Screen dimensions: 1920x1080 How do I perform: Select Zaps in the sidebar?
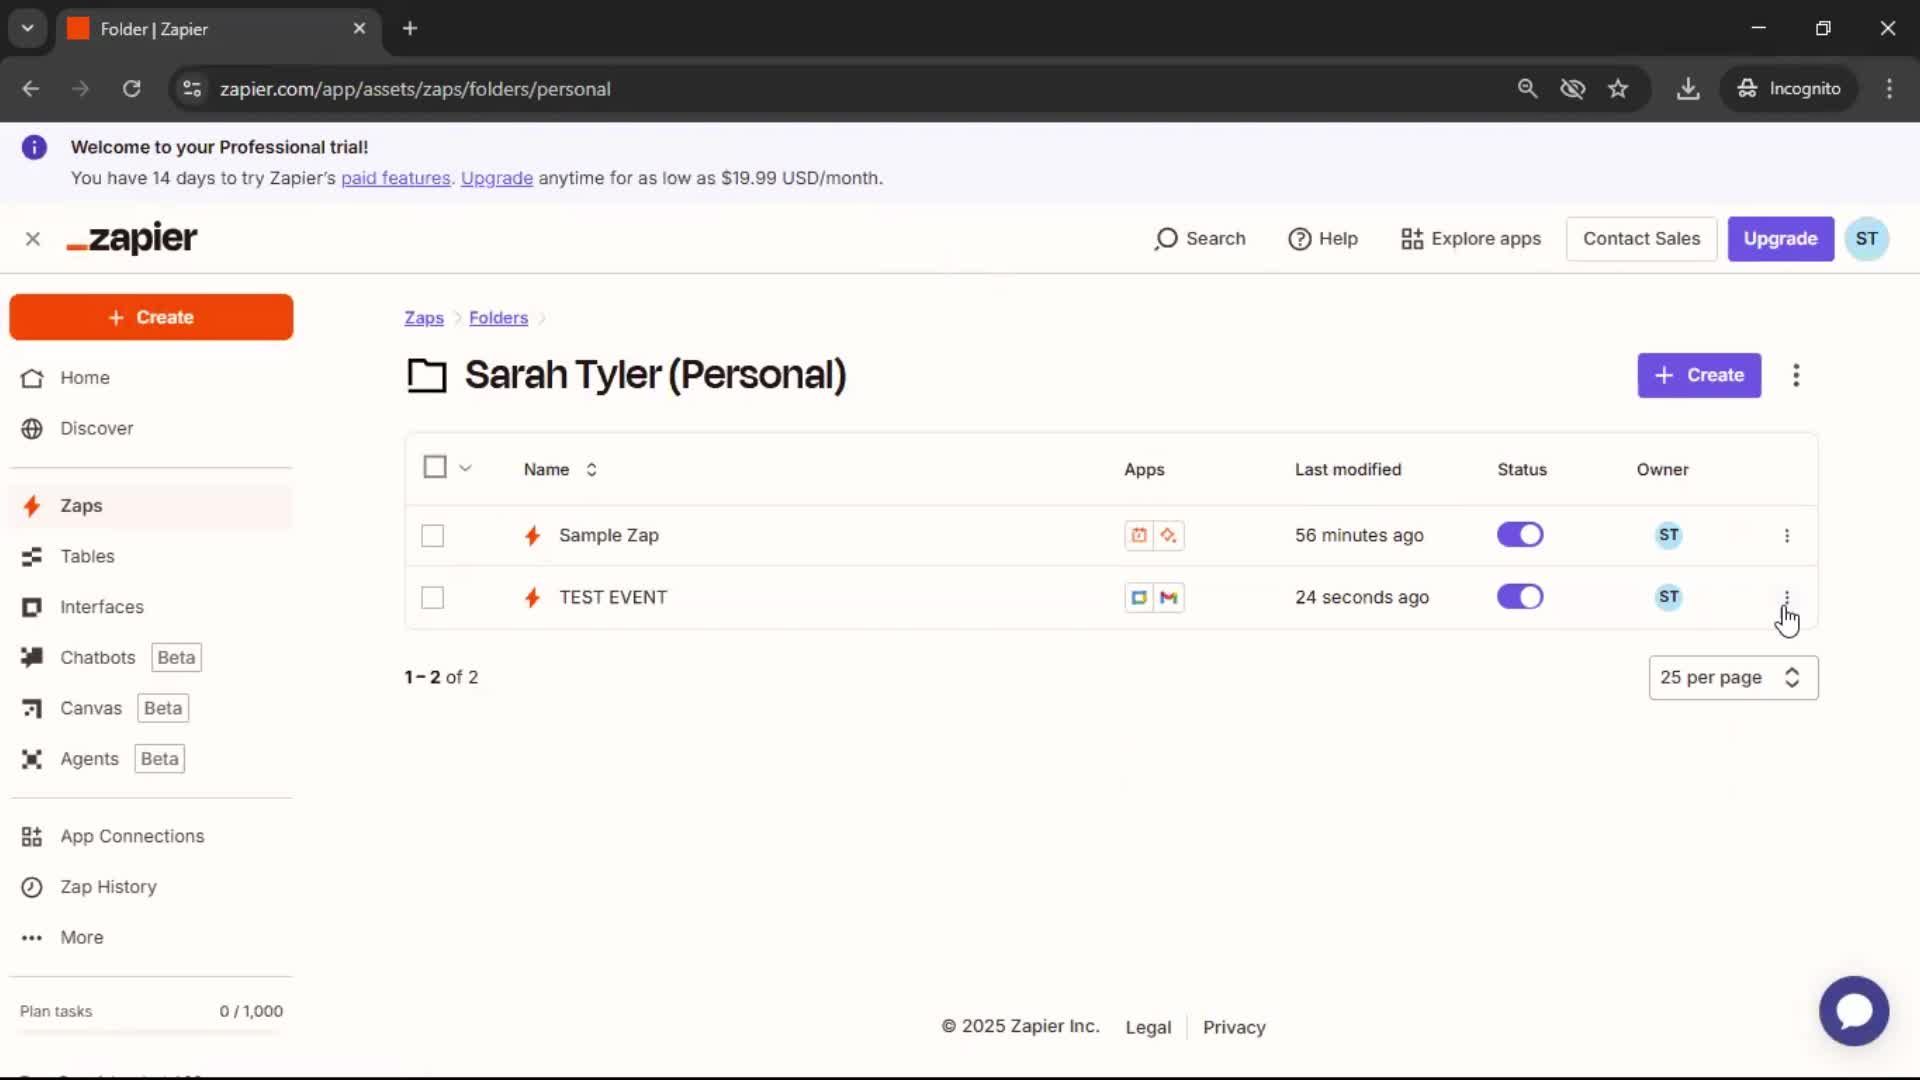pos(151,506)
